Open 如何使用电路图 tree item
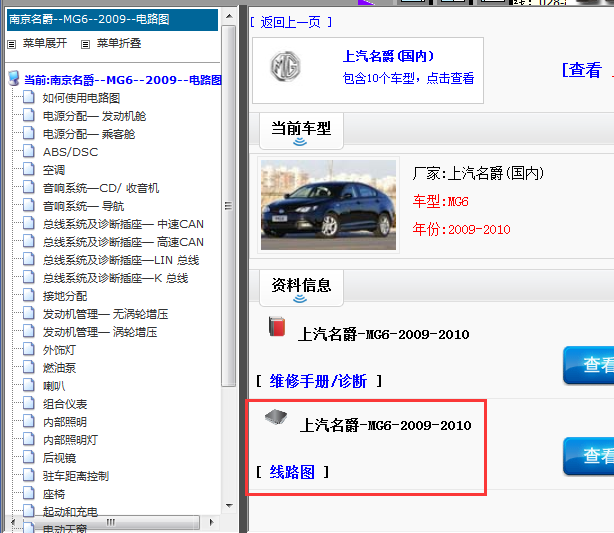Viewport: 614px width, 533px height. (81, 98)
